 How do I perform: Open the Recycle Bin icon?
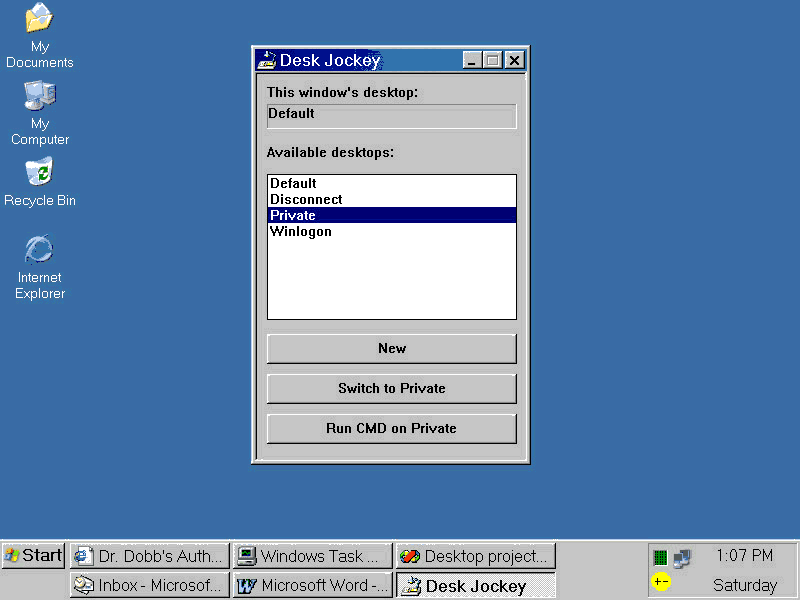pyautogui.click(x=39, y=172)
